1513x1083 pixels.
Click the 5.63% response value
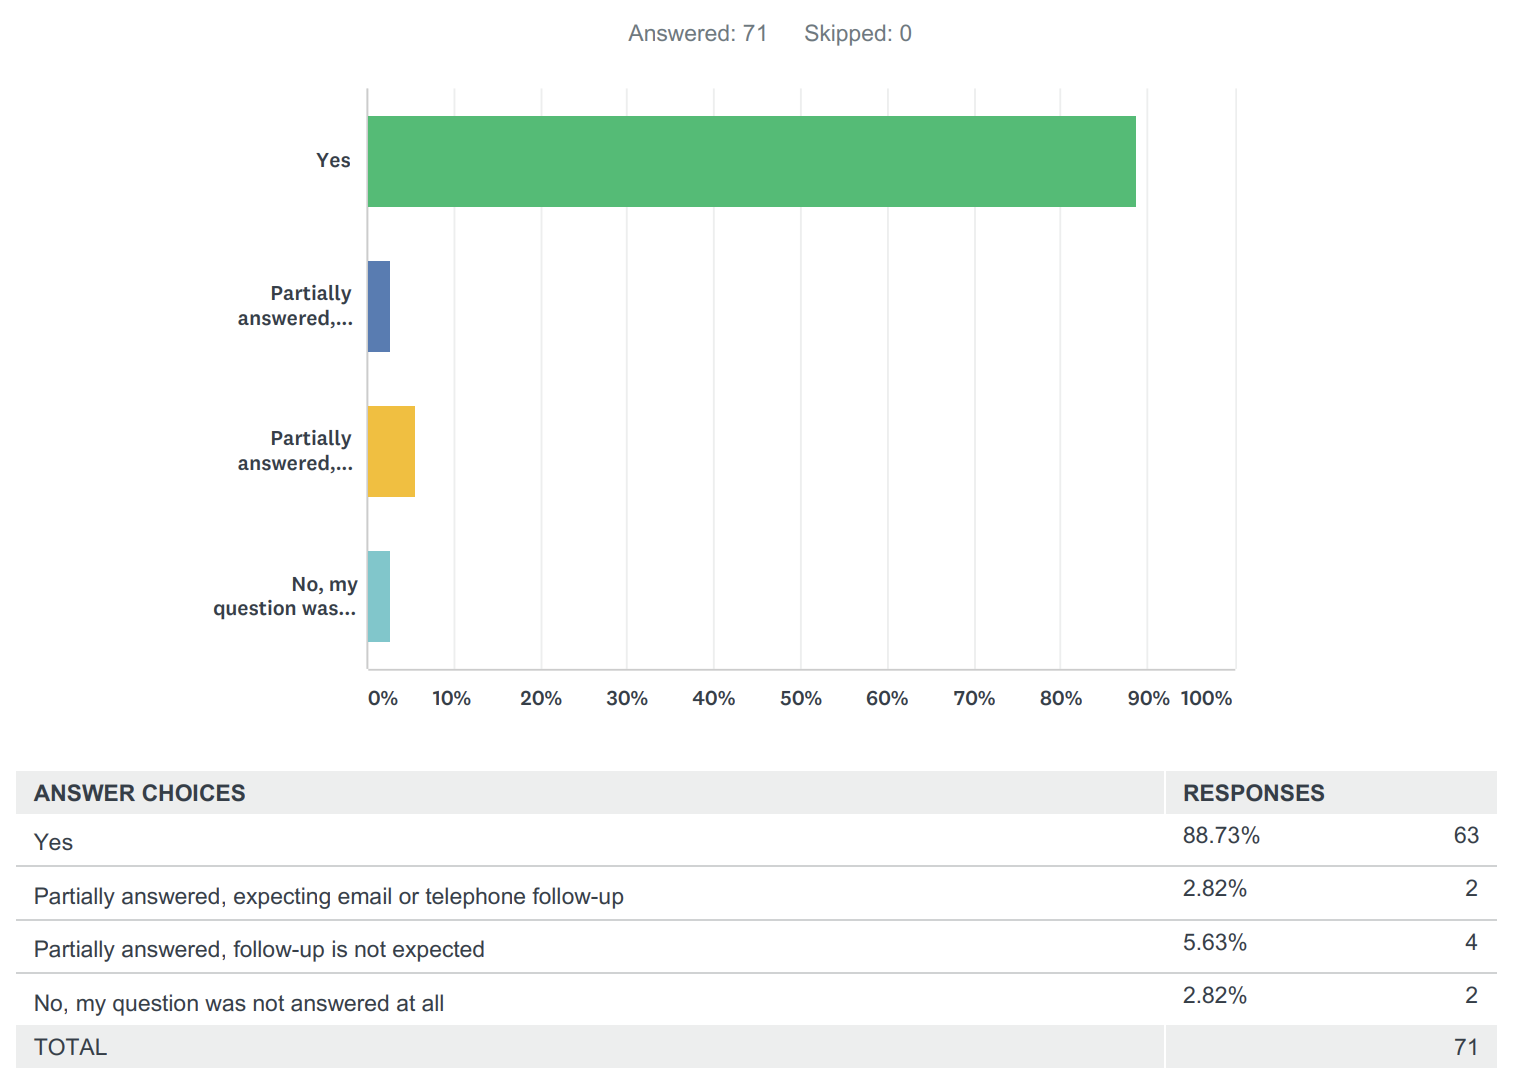tap(1214, 942)
